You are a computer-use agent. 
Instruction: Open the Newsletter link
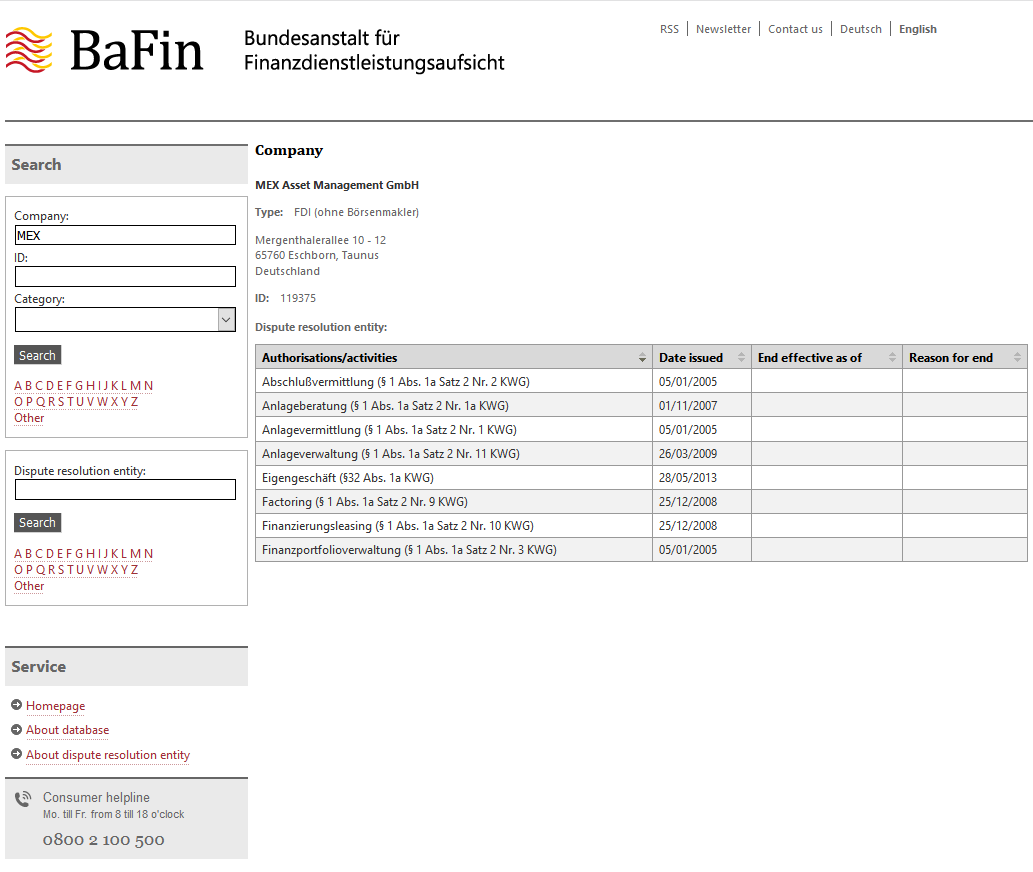point(723,29)
